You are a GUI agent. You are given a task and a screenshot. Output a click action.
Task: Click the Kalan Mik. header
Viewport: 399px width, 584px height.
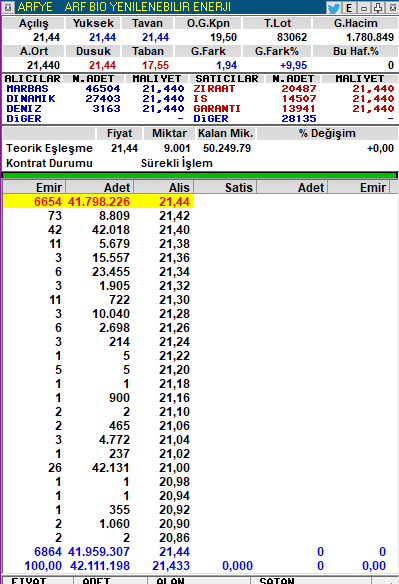(x=225, y=133)
